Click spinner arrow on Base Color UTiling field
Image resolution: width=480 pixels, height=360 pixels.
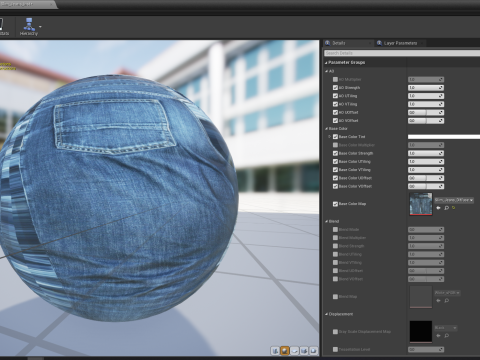click(x=441, y=162)
